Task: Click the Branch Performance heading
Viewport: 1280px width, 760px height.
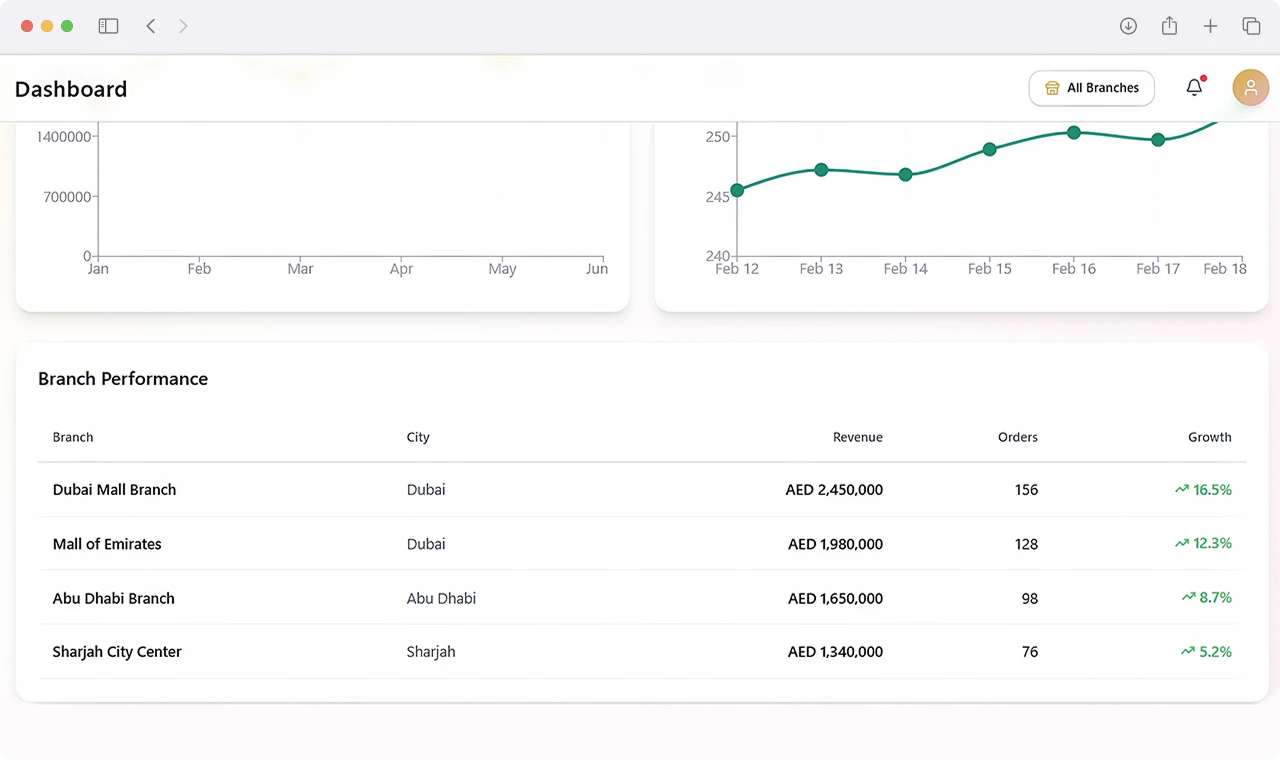Action: click(123, 379)
